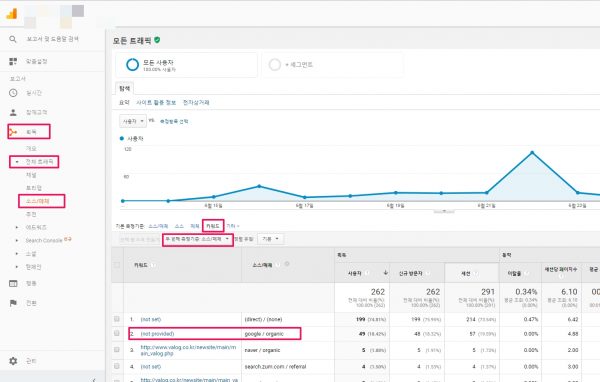Switch to Ecommerce metric group
Screen dimensions: 600x382
tap(196, 103)
